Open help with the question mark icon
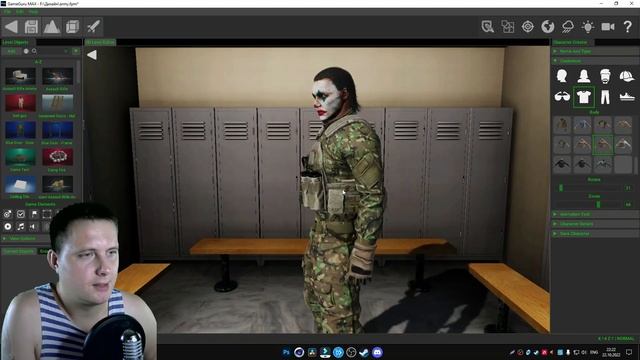This screenshot has width=640, height=360. pos(628,27)
